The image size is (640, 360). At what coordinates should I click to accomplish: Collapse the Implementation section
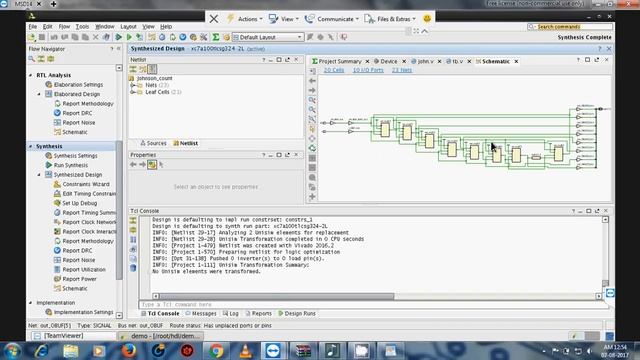click(31, 303)
